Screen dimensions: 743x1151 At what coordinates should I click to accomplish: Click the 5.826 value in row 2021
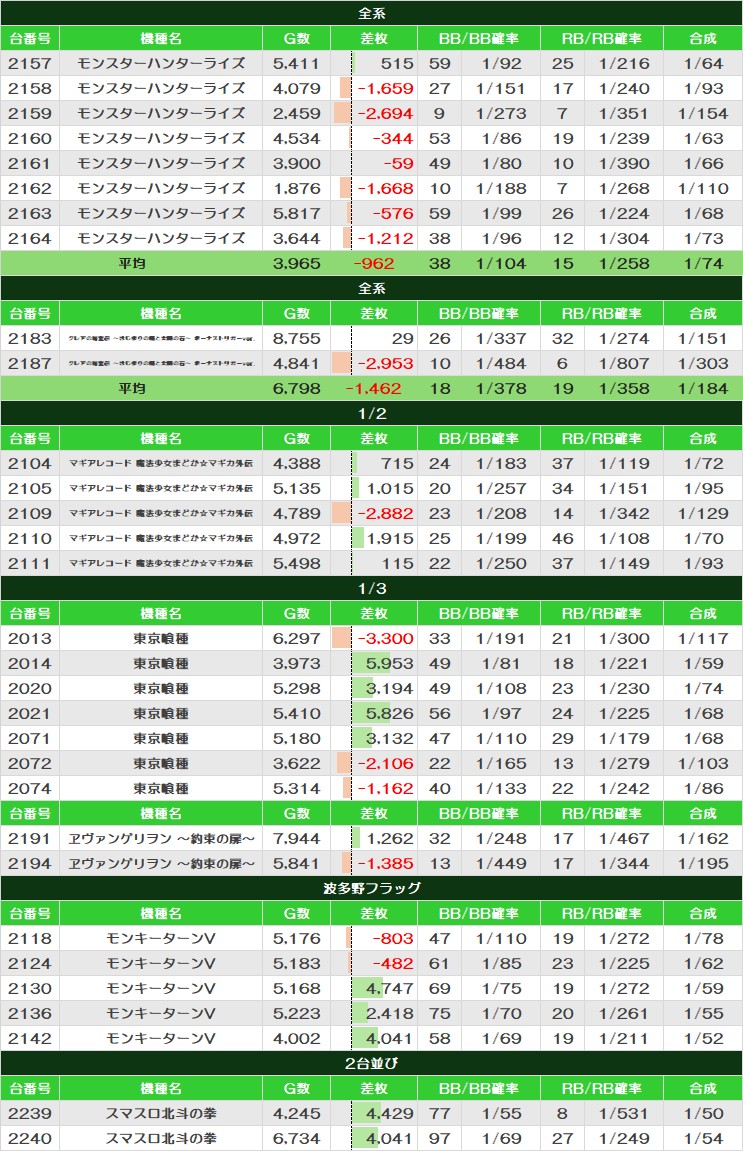click(x=390, y=713)
